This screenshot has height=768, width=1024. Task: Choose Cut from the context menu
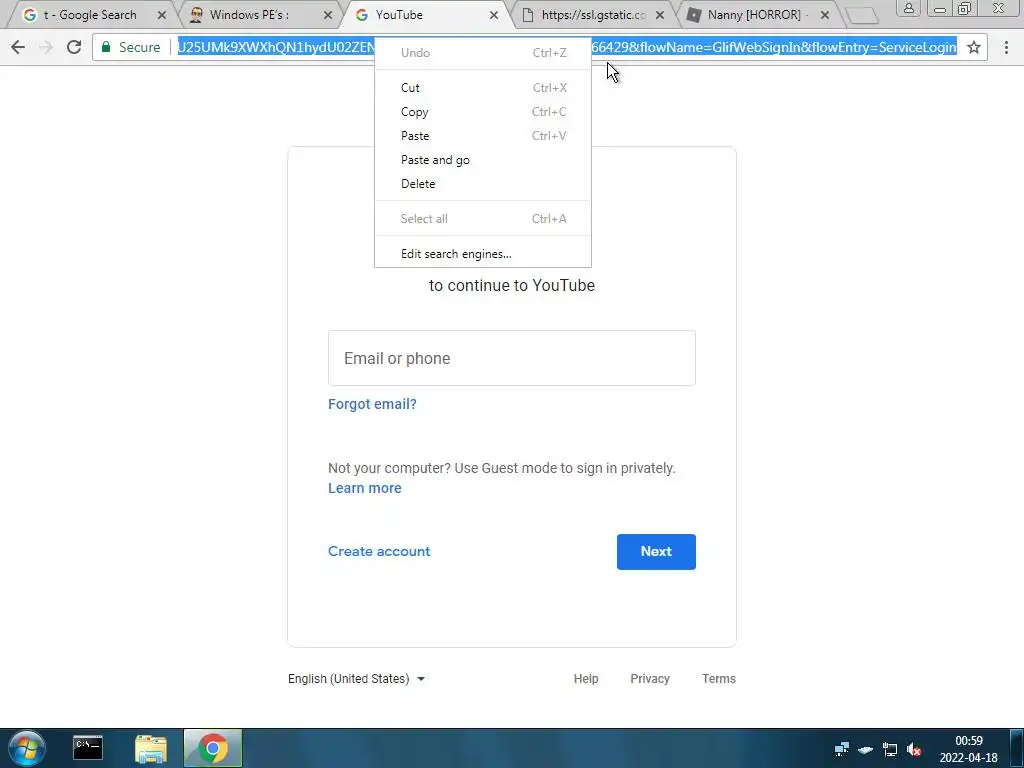483,88
